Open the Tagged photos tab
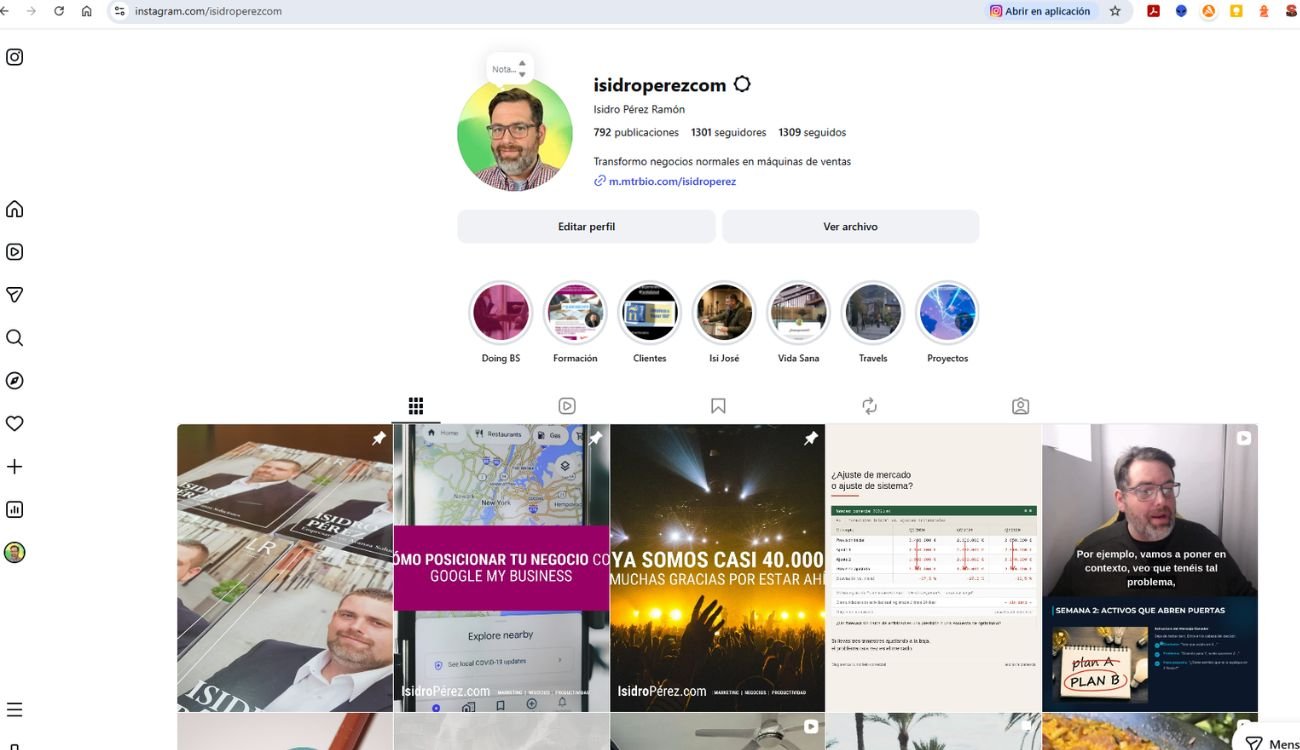The width and height of the screenshot is (1300, 750). [x=1020, y=406]
